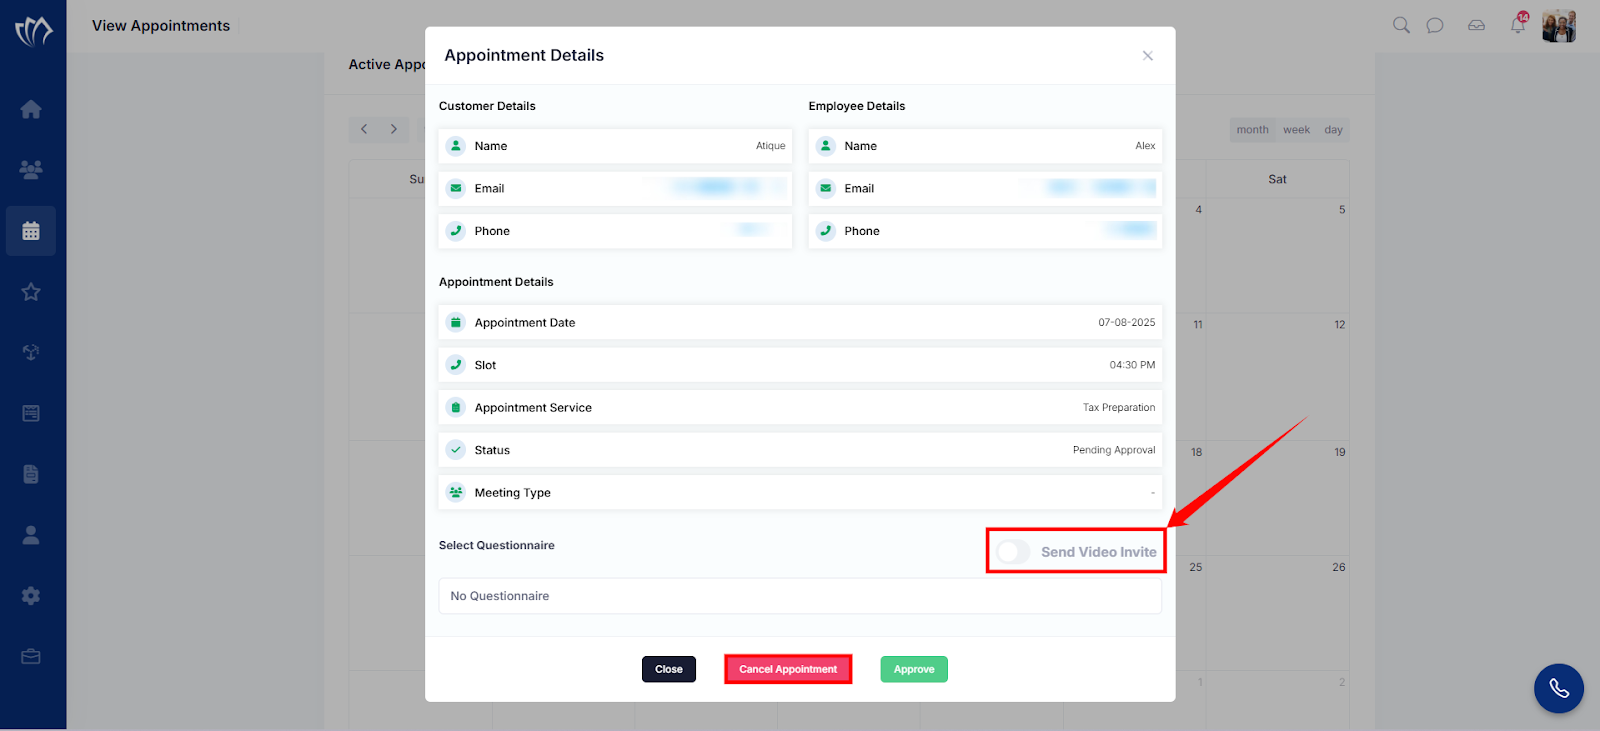Go to previous calendar period arrow
The image size is (1600, 731).
[x=364, y=129]
